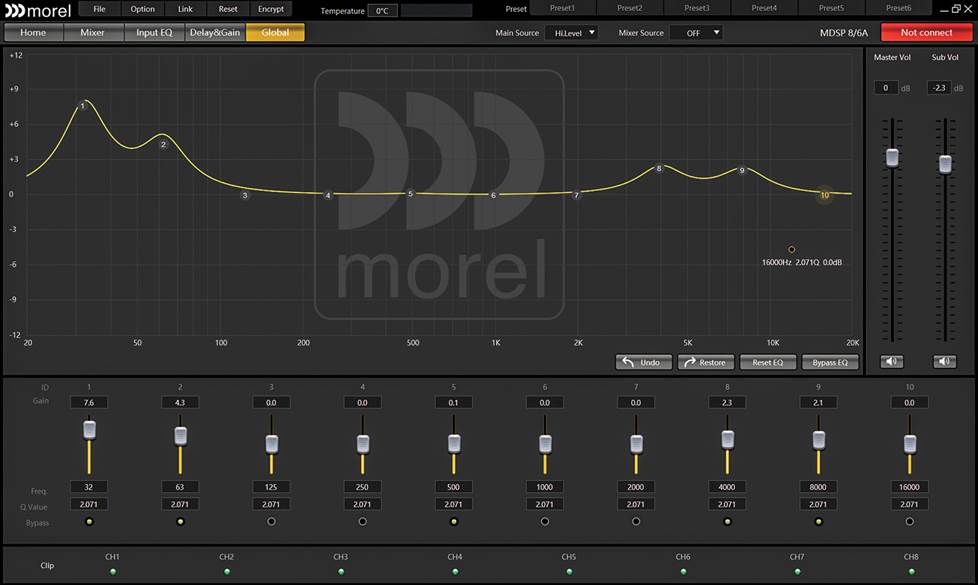Image resolution: width=978 pixels, height=585 pixels.
Task: Click the Sub Vol fader handle
Action: tap(946, 163)
